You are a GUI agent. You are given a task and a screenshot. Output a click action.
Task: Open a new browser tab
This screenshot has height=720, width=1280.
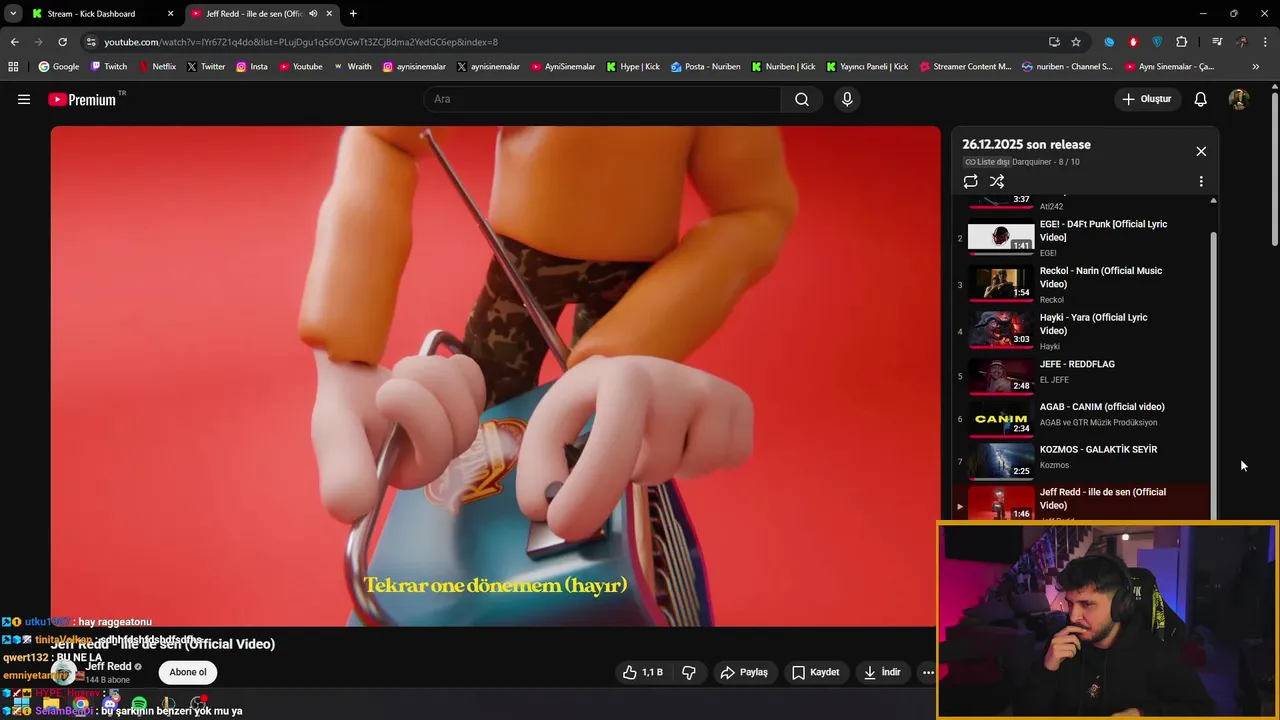click(353, 14)
